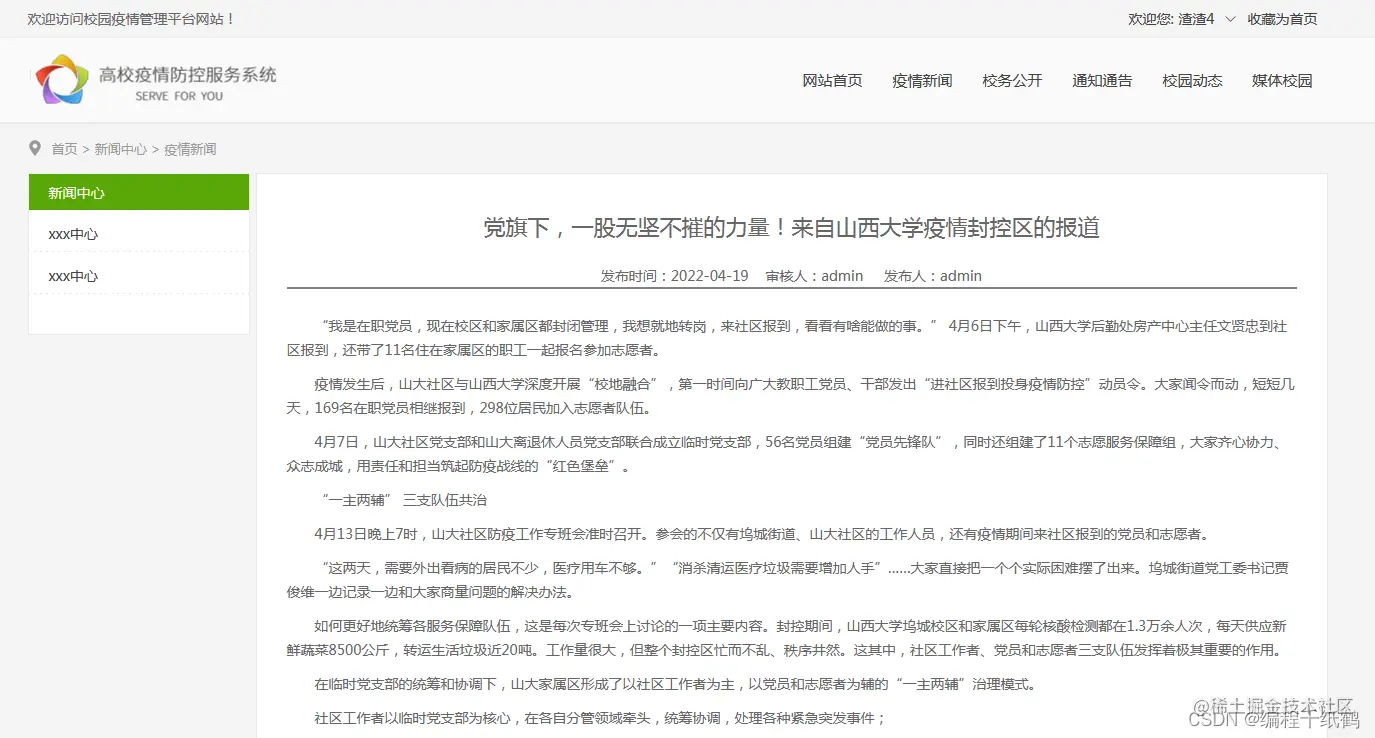Click the article title 党旗下，一股无坚不摧的力量
The height and width of the screenshot is (738, 1375).
(792, 228)
